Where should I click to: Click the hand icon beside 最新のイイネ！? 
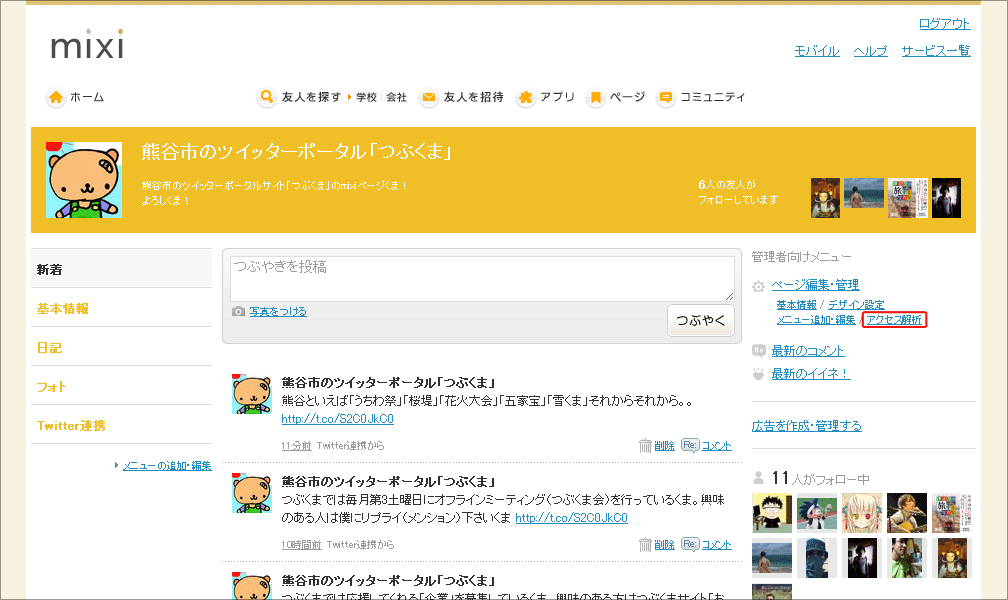759,374
